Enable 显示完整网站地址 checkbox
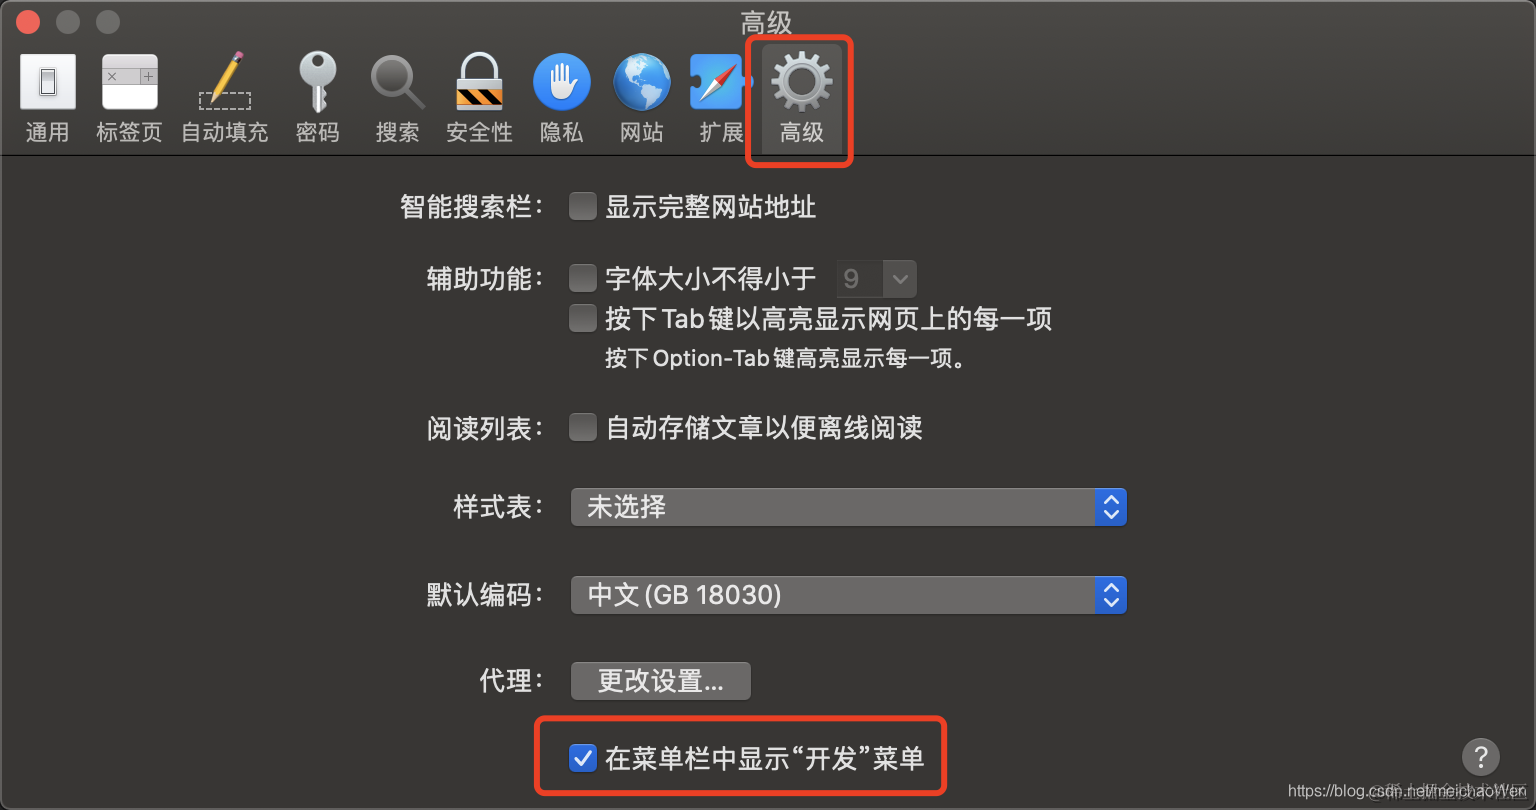The image size is (1536, 810). [x=583, y=207]
